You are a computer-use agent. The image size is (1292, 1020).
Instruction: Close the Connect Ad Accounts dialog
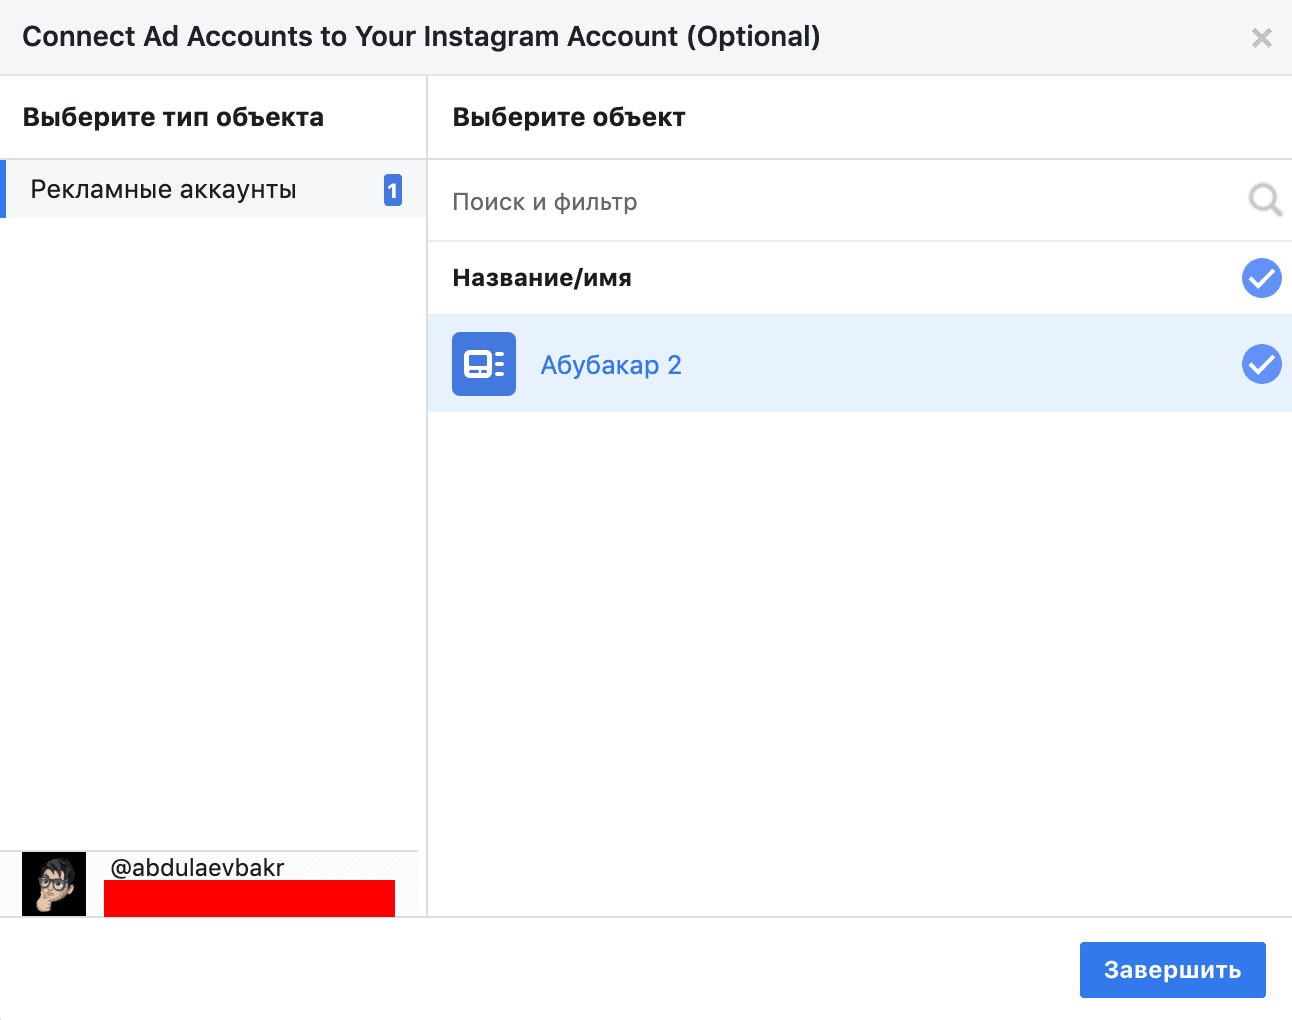(x=1261, y=38)
